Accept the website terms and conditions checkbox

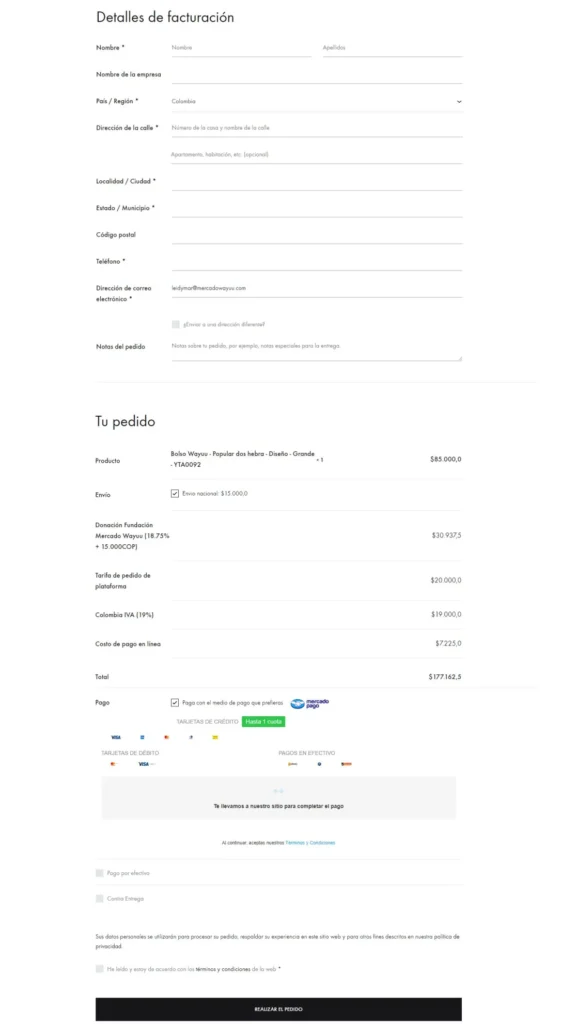coord(99,969)
